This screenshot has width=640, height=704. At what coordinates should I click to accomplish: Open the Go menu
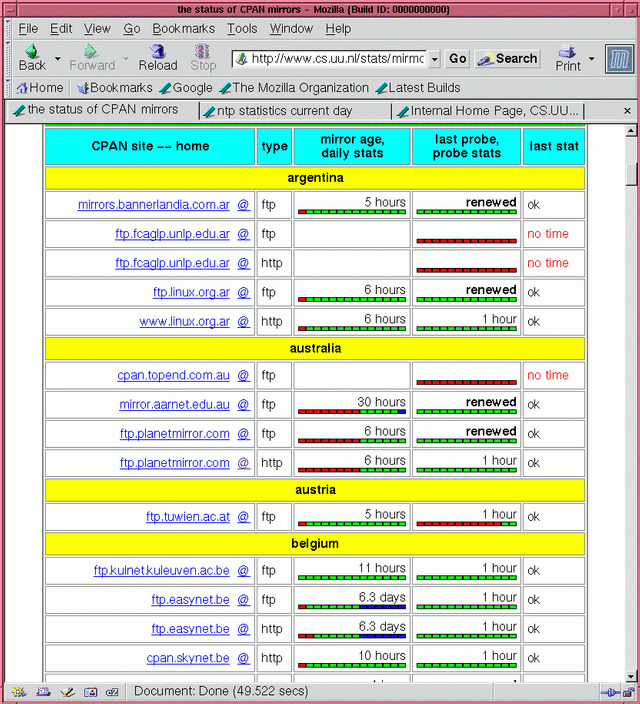(x=132, y=29)
